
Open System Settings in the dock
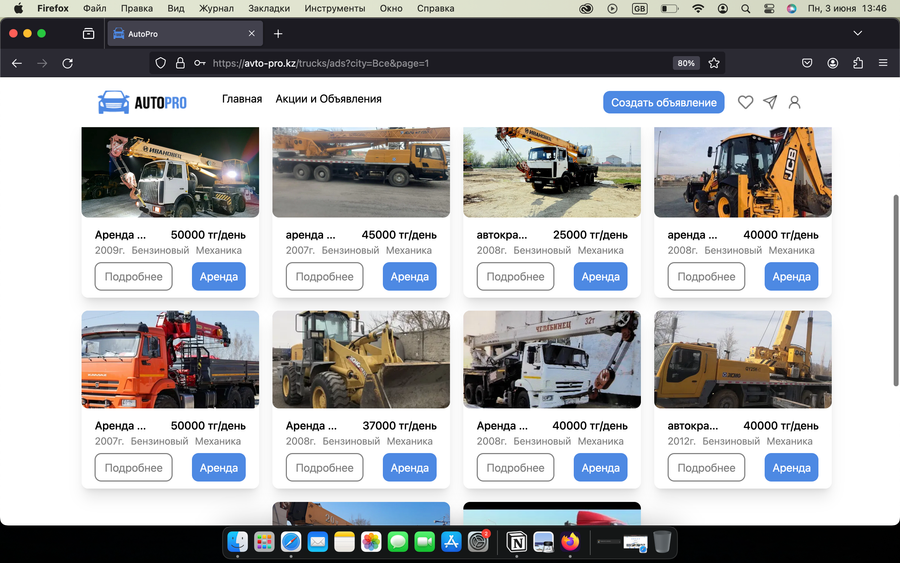tap(478, 541)
